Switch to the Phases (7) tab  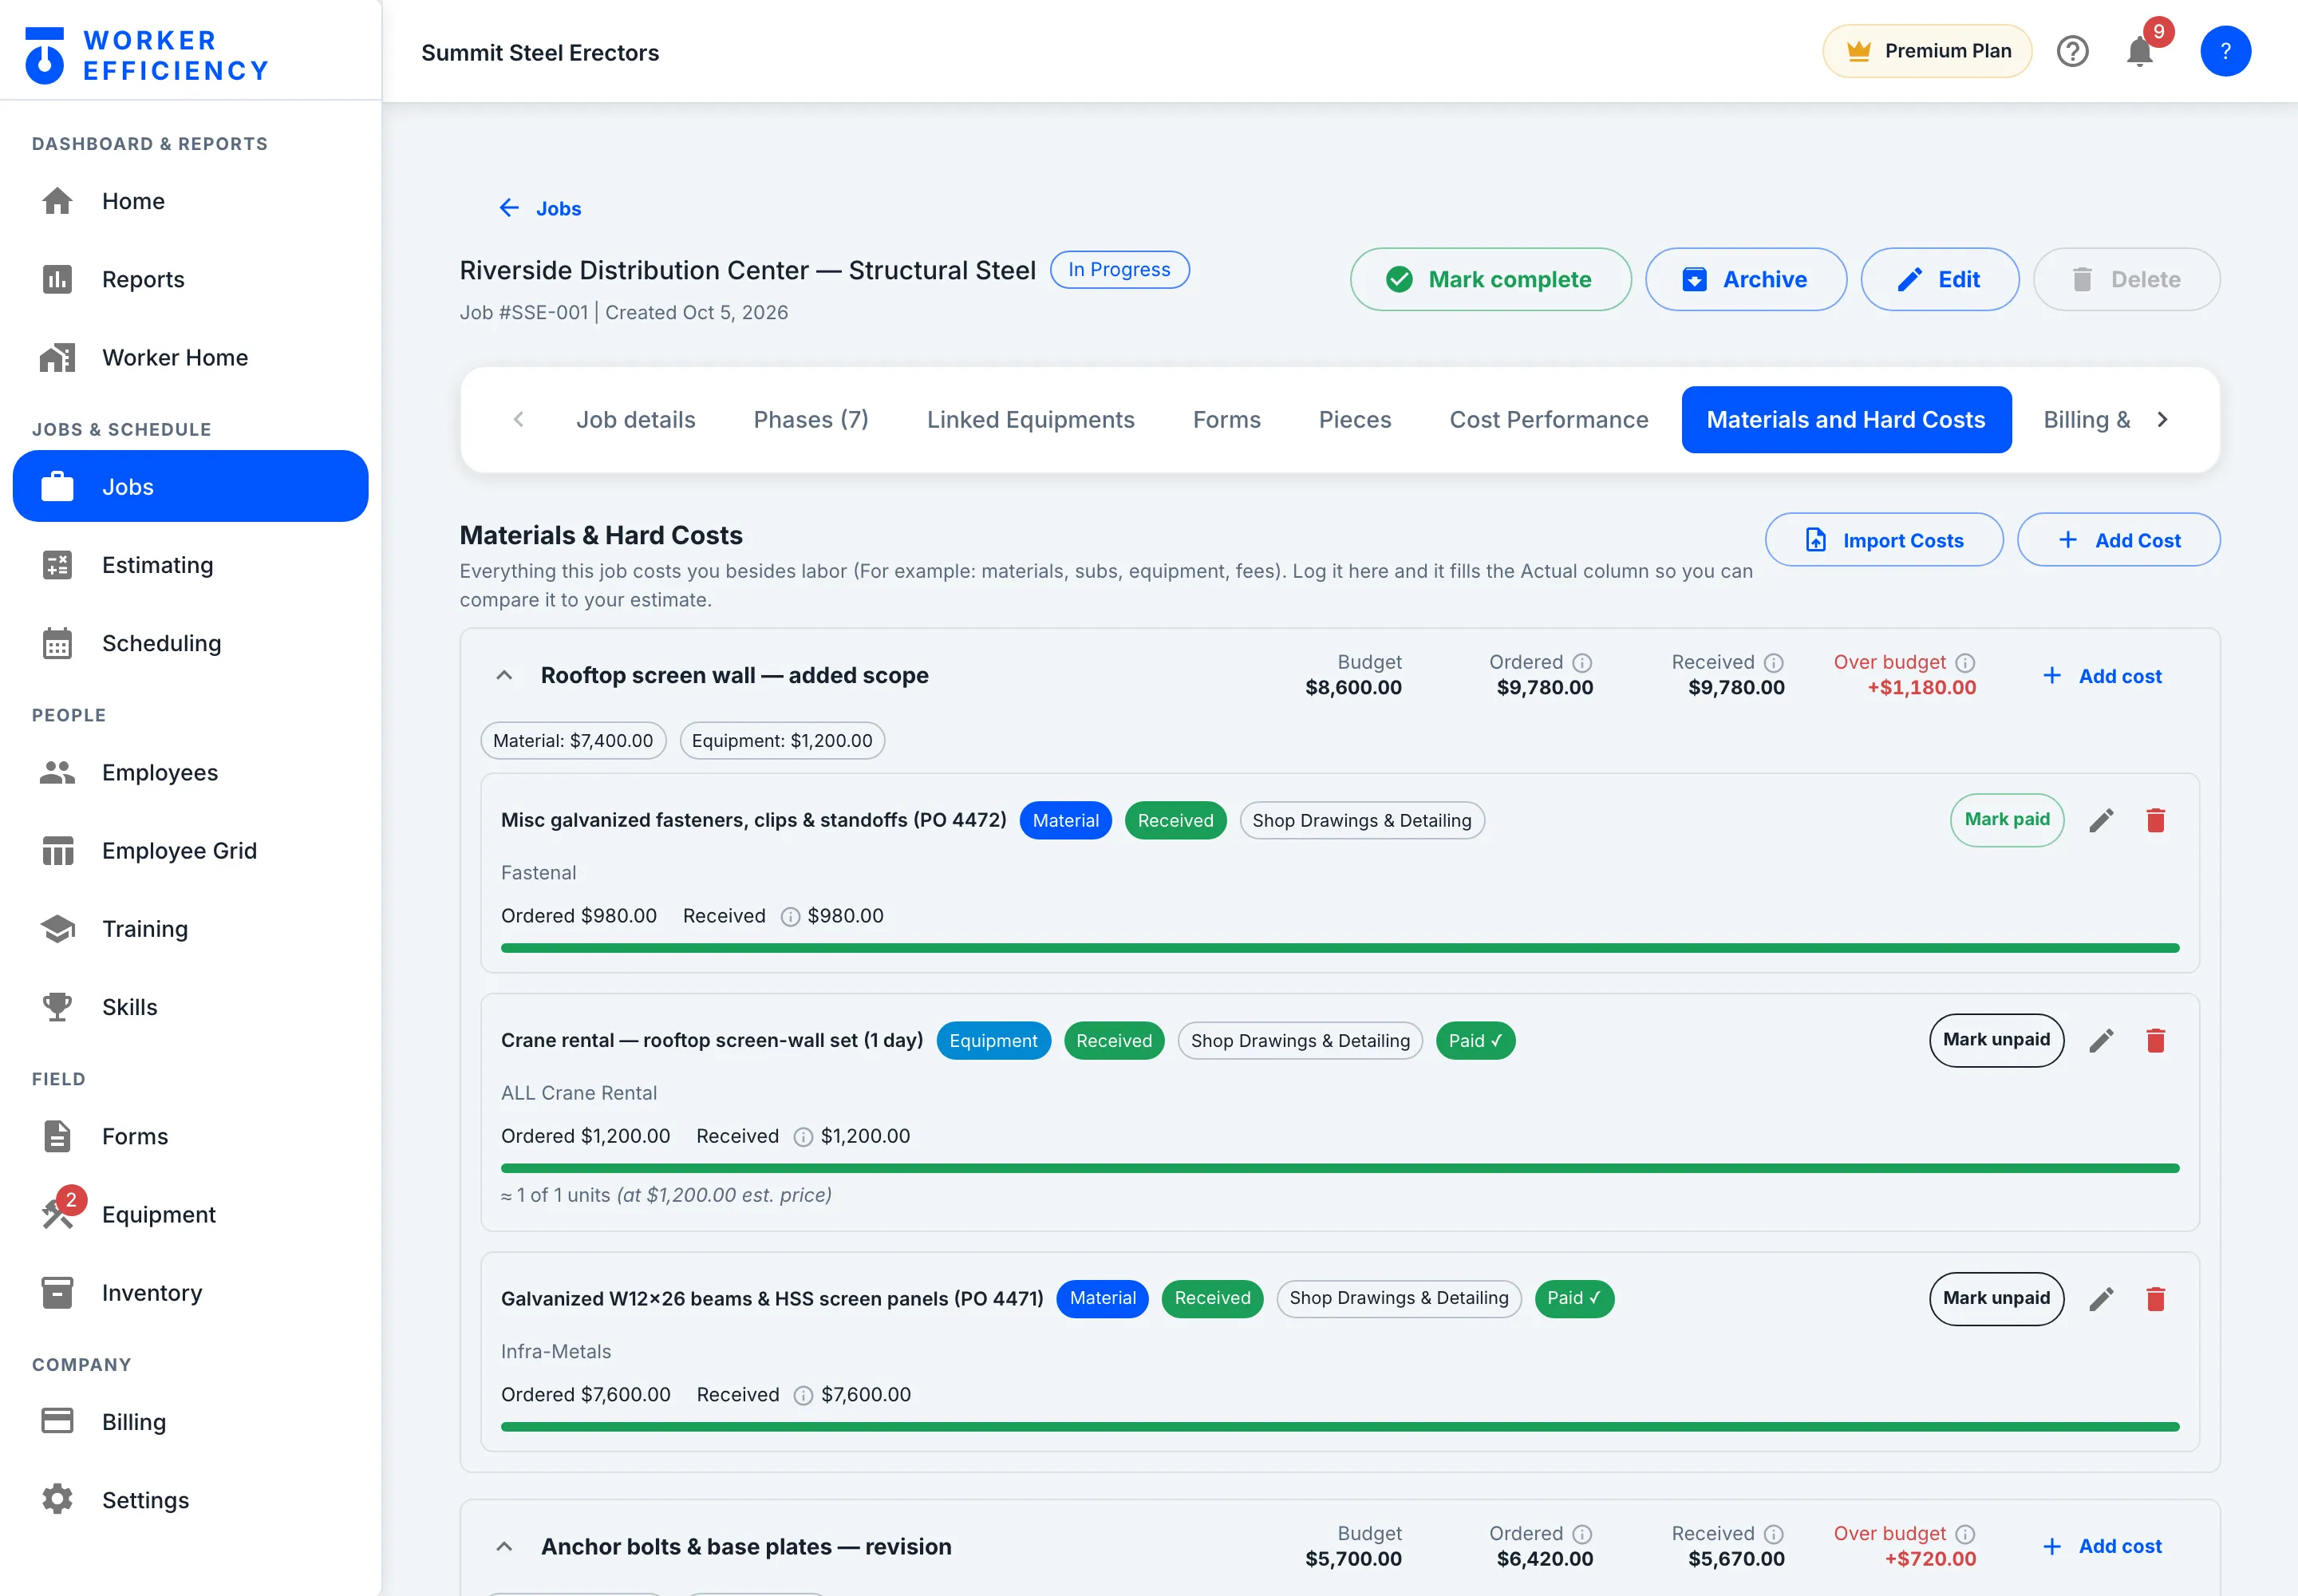(x=811, y=420)
